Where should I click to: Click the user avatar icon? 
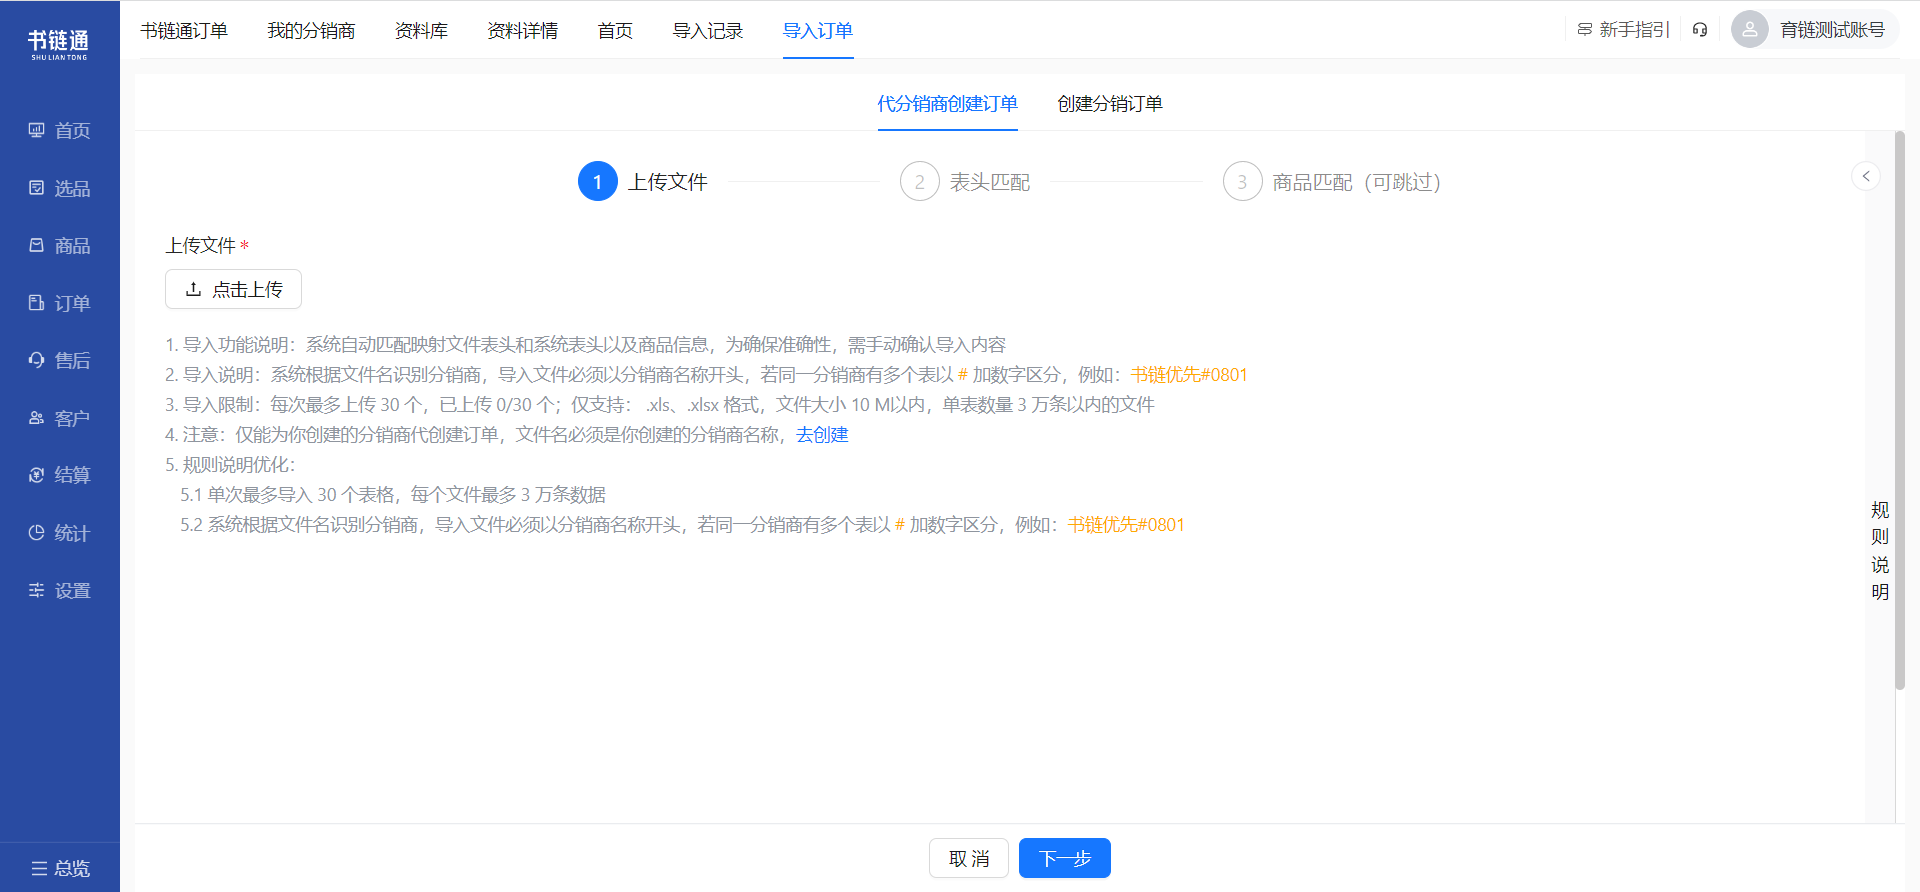coord(1750,30)
